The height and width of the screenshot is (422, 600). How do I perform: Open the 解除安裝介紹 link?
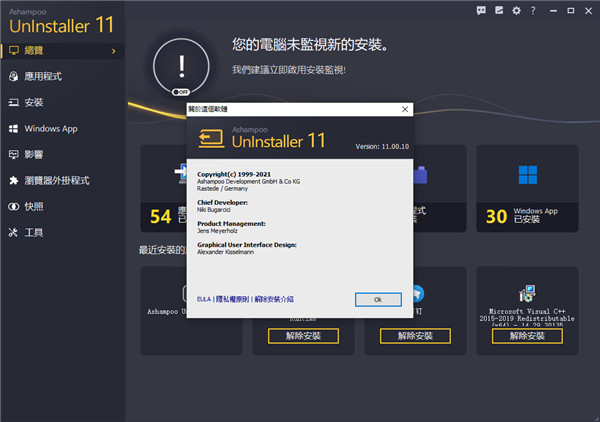(274, 299)
